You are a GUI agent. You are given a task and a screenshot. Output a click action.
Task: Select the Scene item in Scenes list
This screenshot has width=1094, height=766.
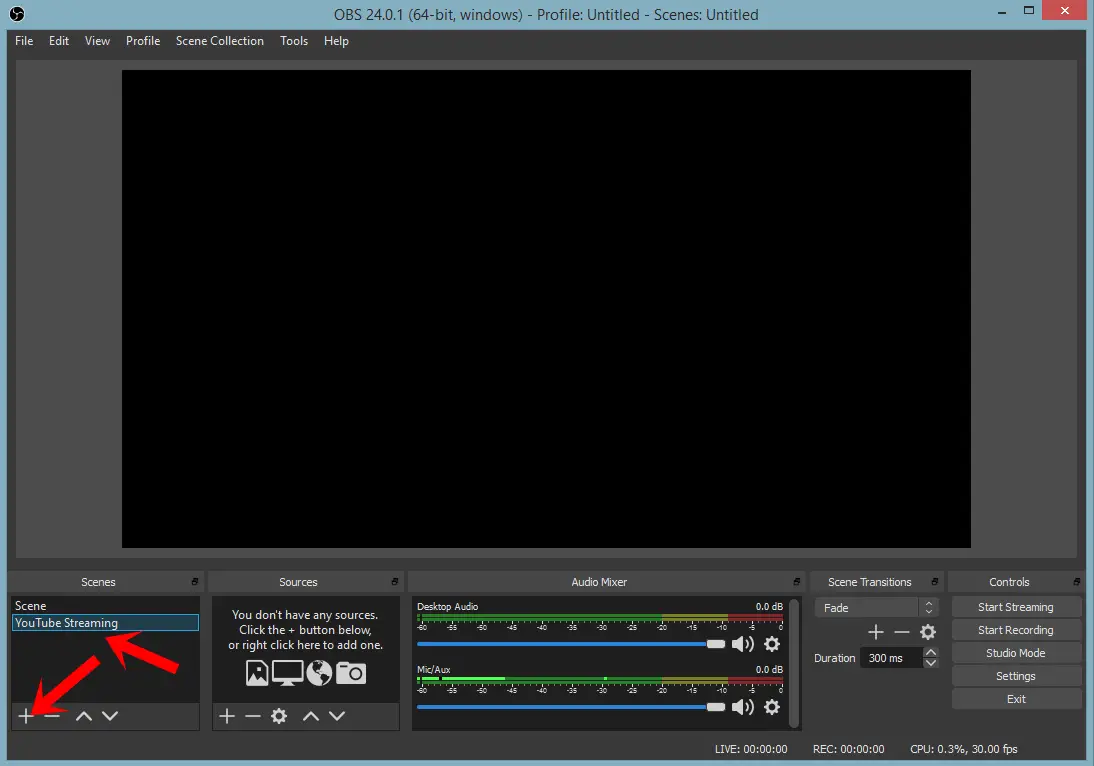click(x=105, y=606)
